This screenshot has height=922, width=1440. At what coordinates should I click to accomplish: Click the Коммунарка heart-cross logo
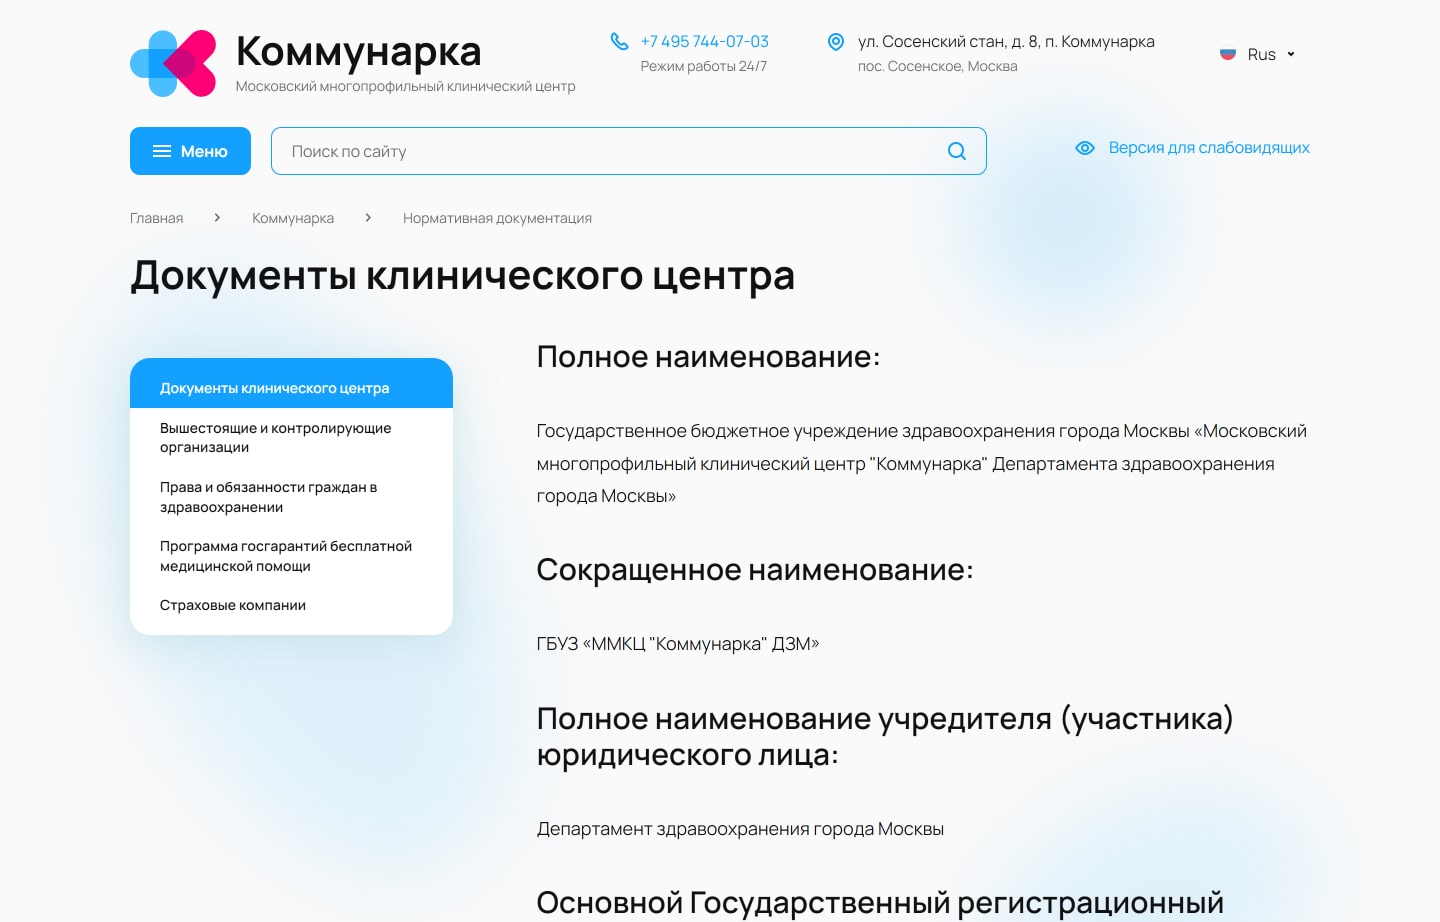click(x=173, y=63)
